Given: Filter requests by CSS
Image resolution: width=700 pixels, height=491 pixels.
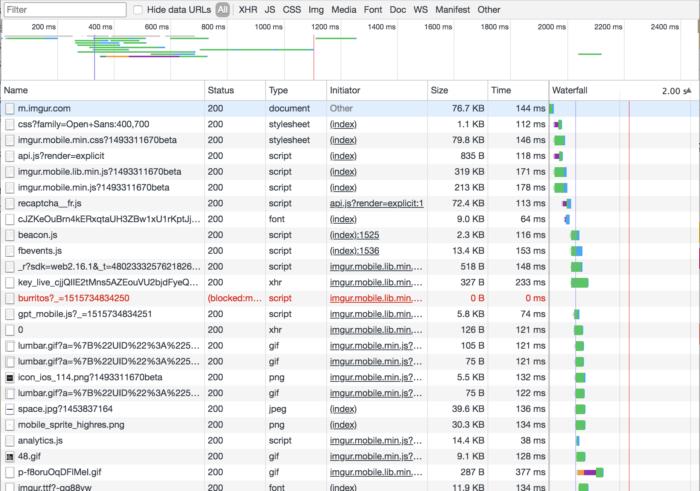Looking at the screenshot, I should tap(292, 10).
